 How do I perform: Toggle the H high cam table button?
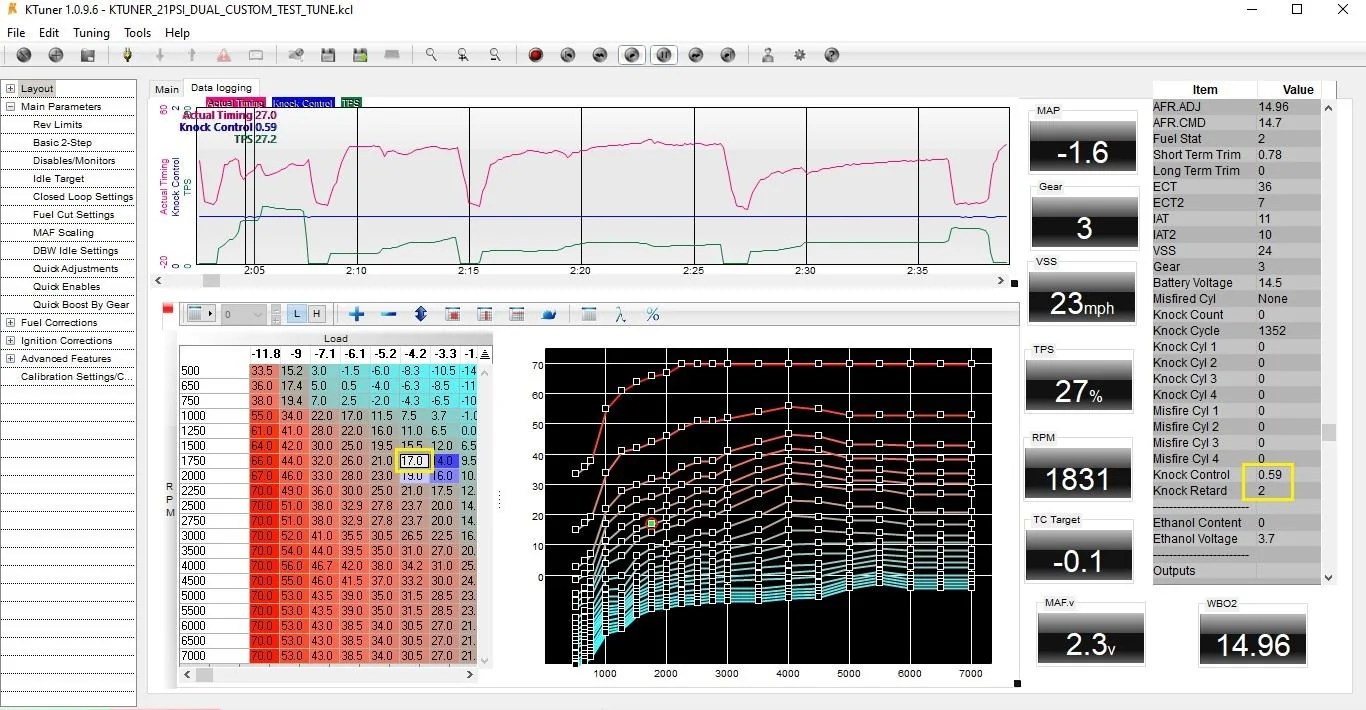pos(316,314)
